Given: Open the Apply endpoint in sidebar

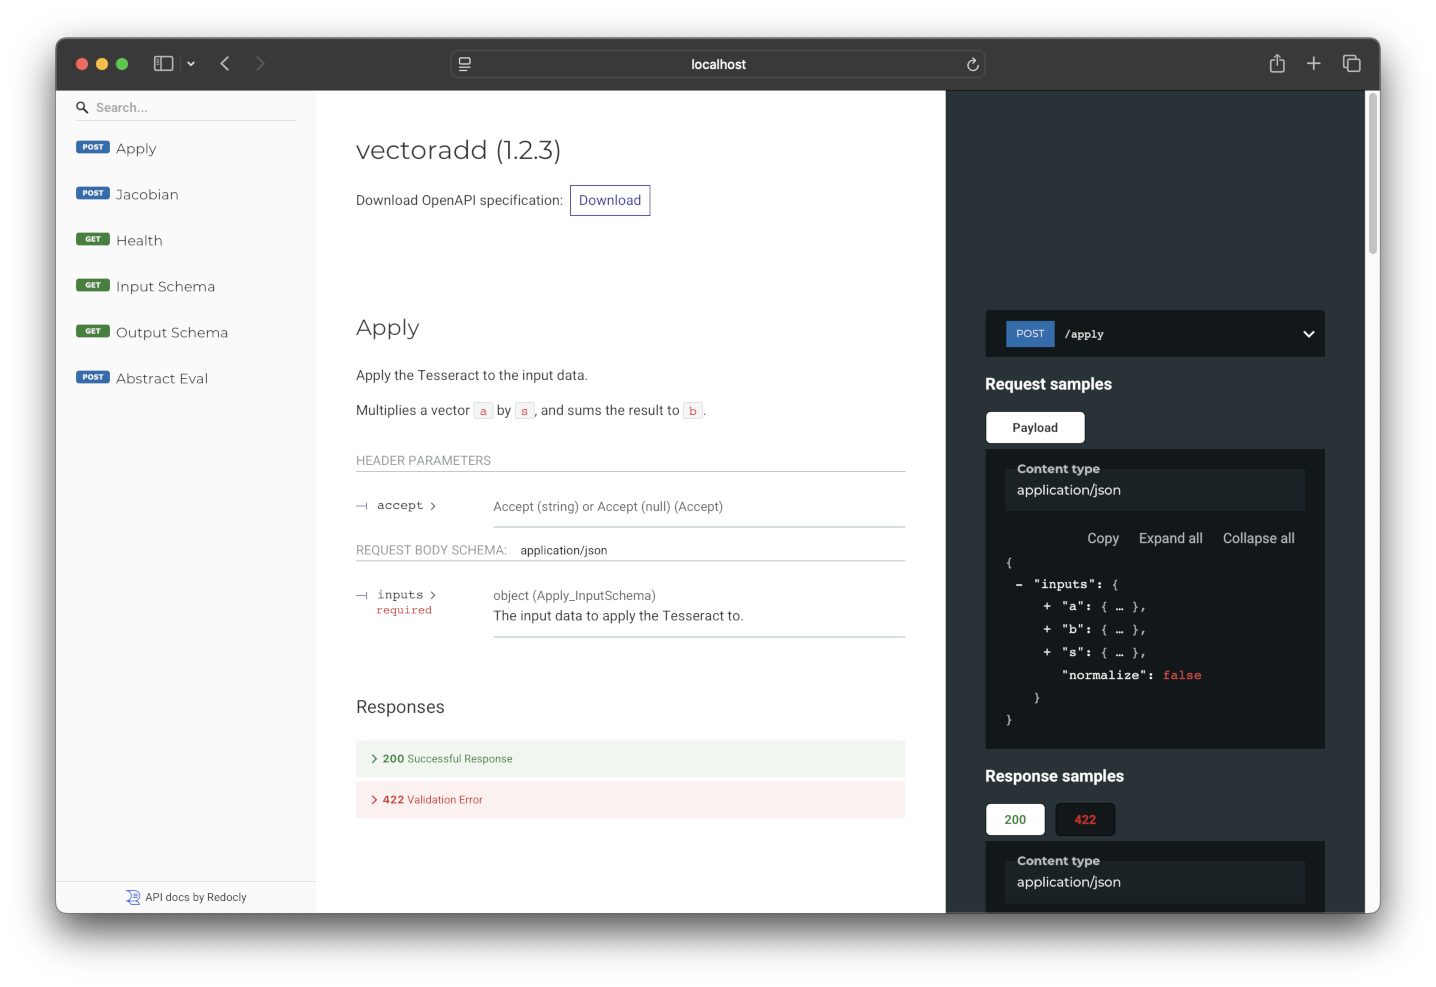Looking at the screenshot, I should (x=185, y=148).
